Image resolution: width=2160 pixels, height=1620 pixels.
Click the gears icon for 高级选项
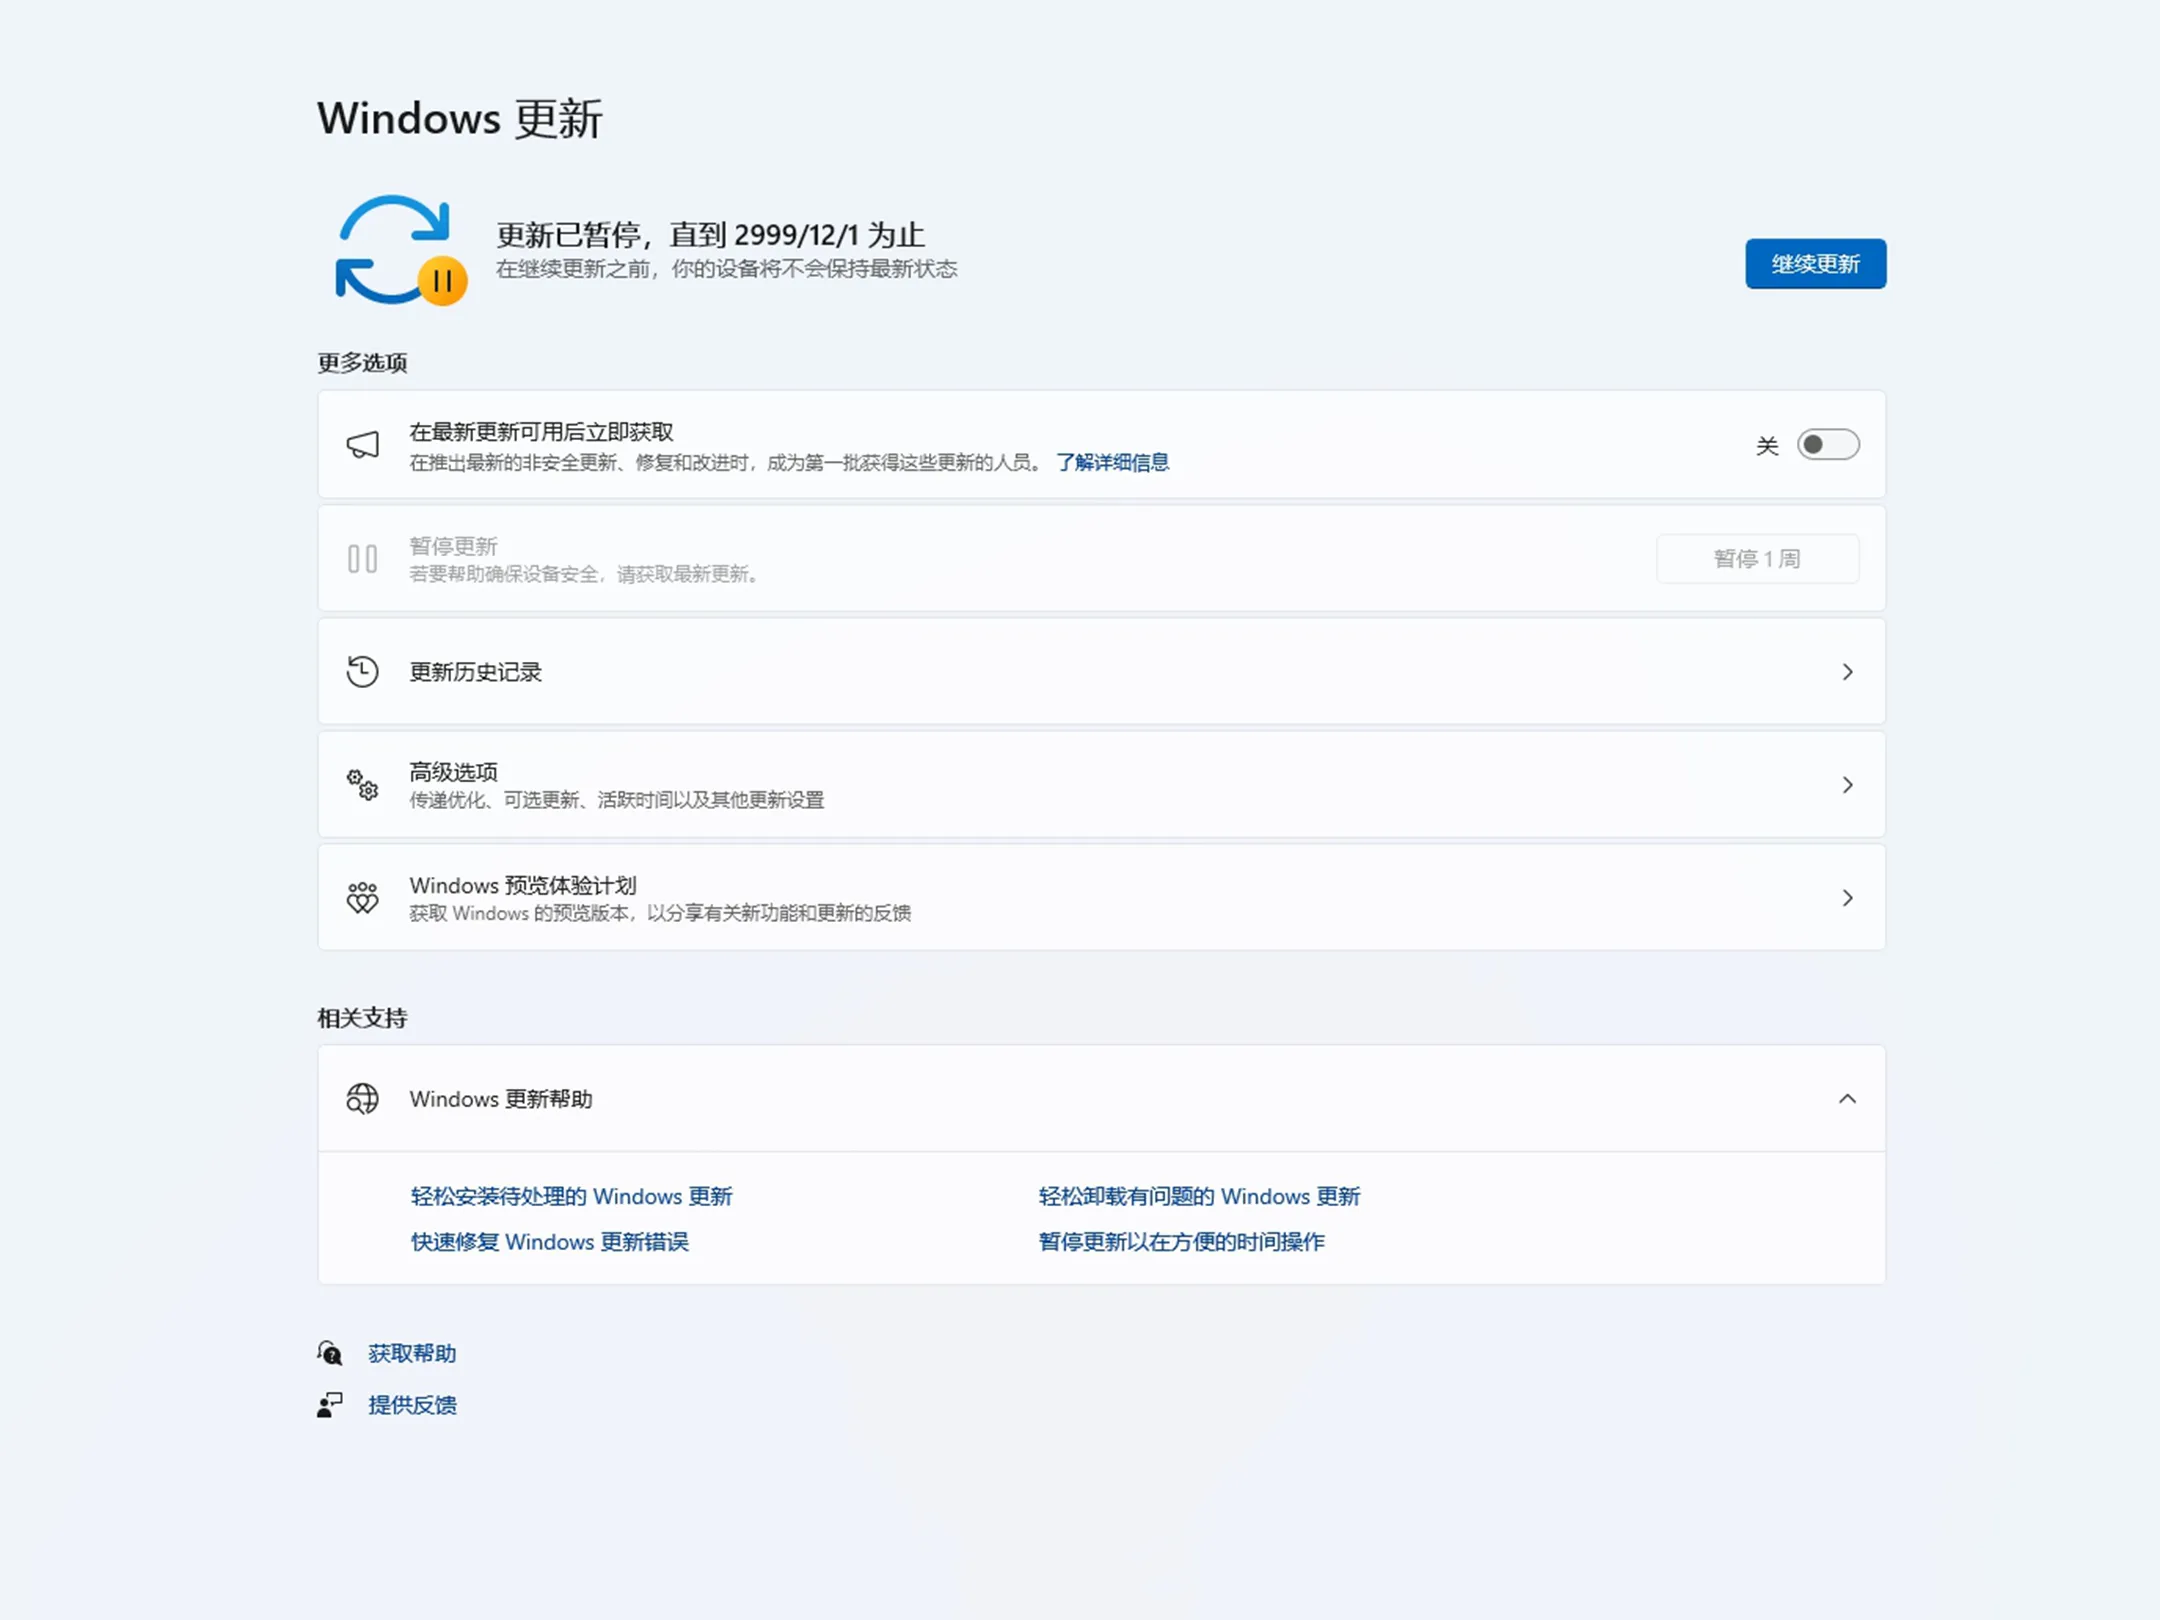click(362, 784)
